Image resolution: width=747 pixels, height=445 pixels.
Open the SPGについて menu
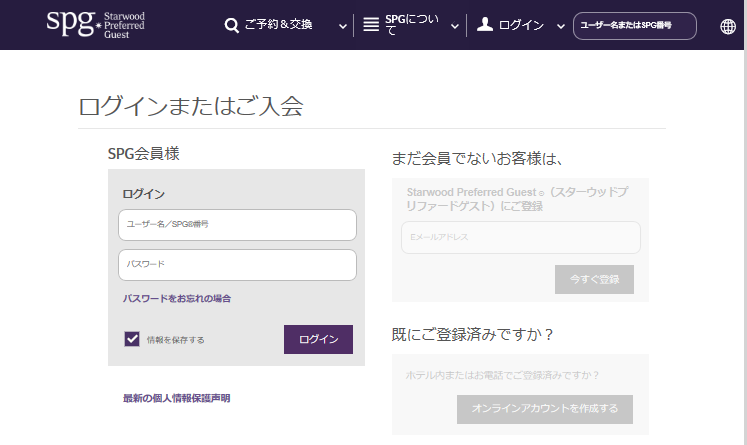pos(412,25)
